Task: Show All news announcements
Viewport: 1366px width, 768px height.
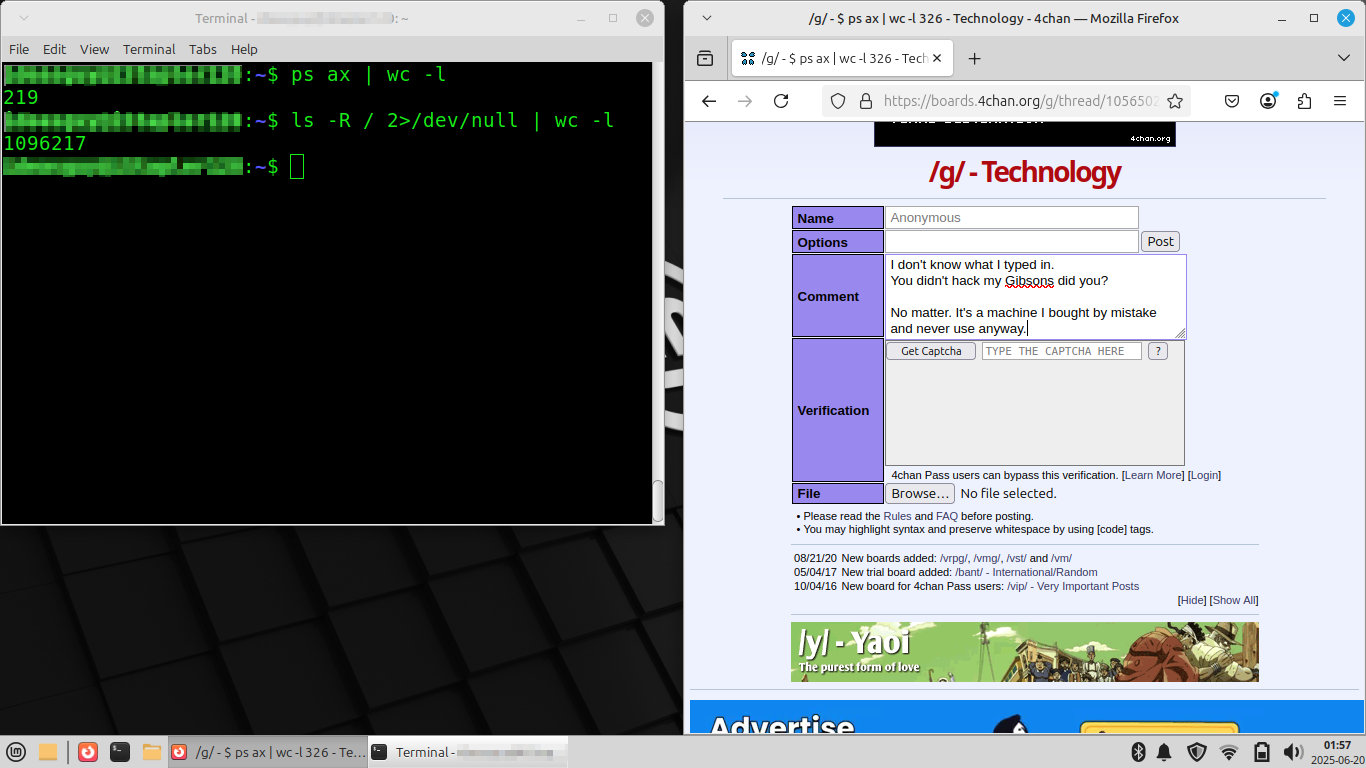Action: (1234, 600)
